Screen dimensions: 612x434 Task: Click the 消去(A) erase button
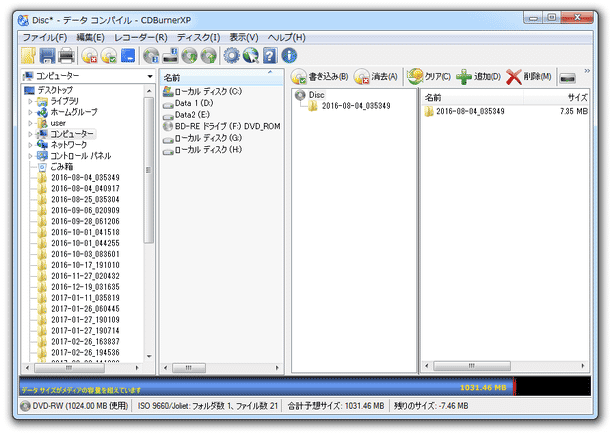376,76
